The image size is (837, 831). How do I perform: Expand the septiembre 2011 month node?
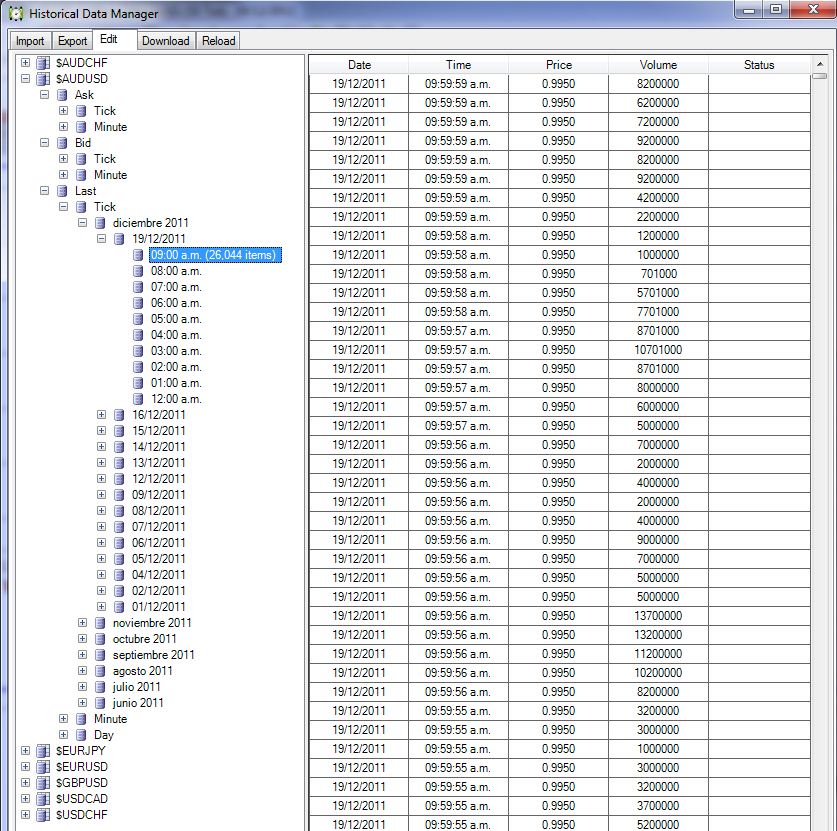[x=82, y=655]
